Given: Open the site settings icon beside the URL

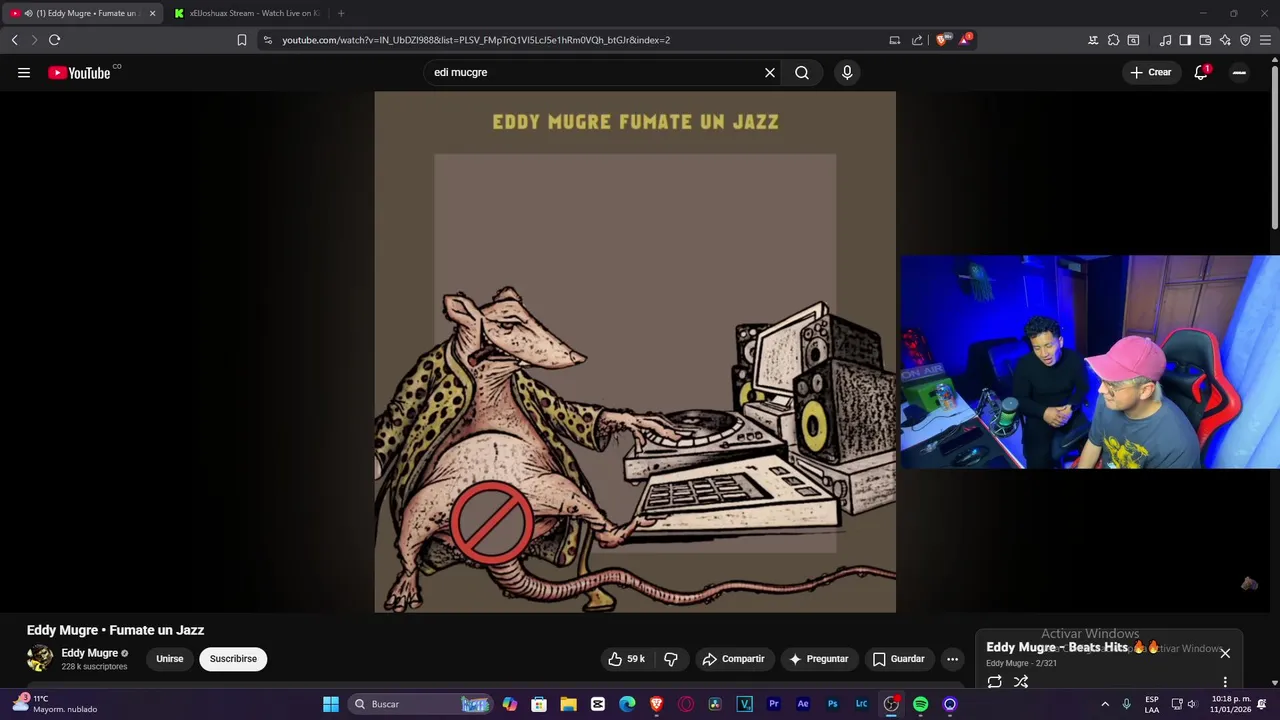Looking at the screenshot, I should coord(267,40).
